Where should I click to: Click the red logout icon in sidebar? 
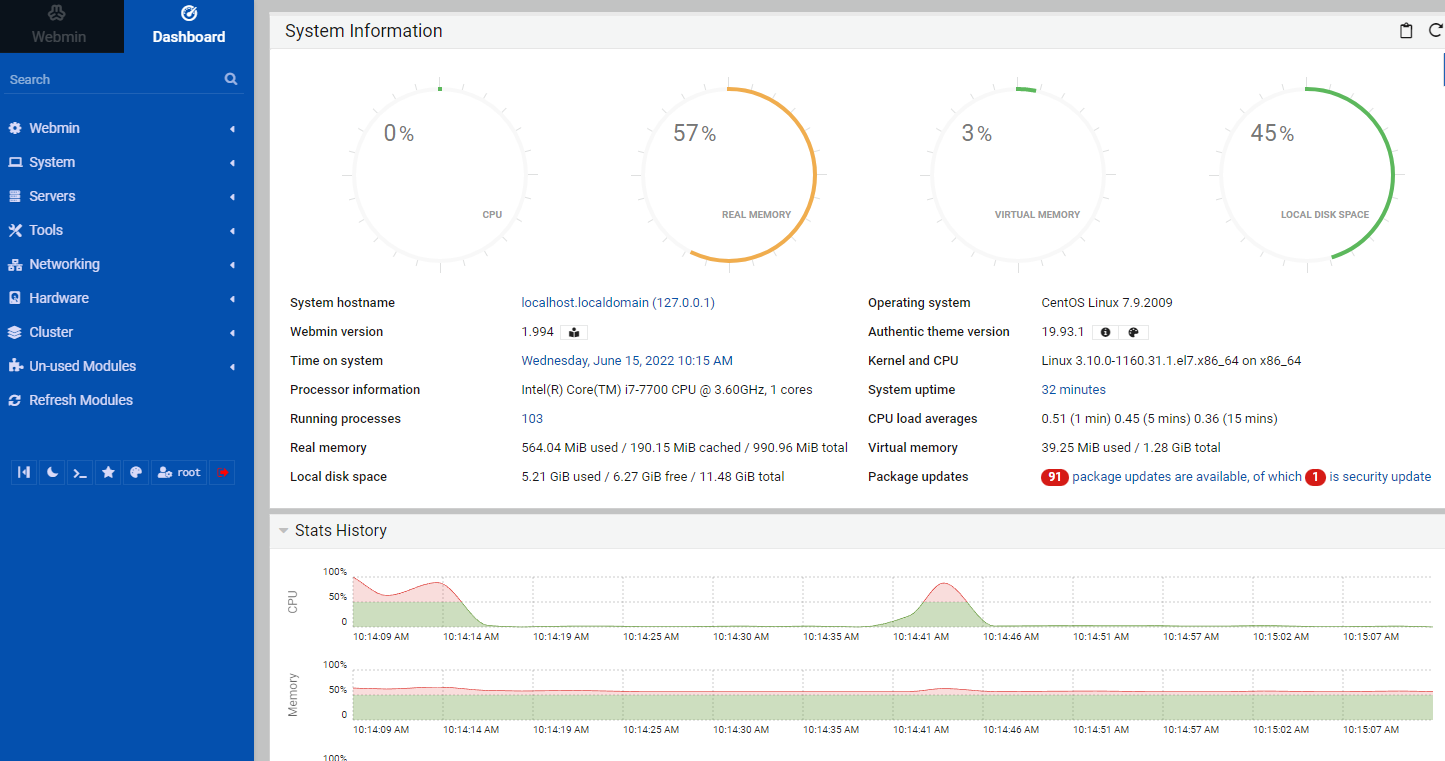coord(222,473)
